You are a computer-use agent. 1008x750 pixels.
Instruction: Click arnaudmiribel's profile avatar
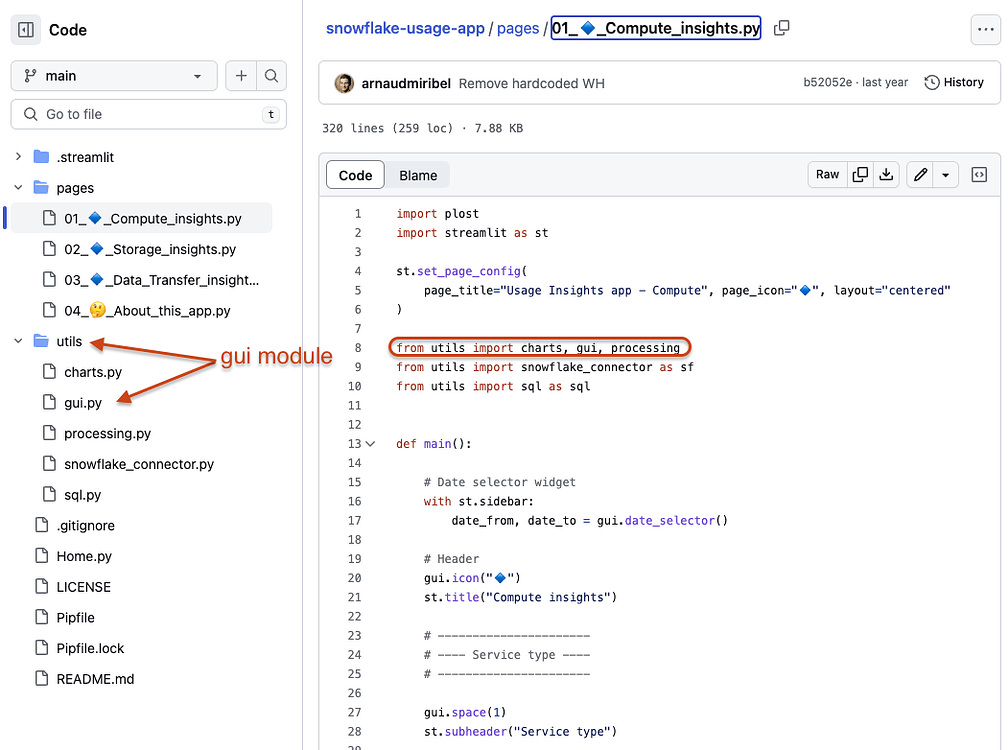tap(344, 83)
